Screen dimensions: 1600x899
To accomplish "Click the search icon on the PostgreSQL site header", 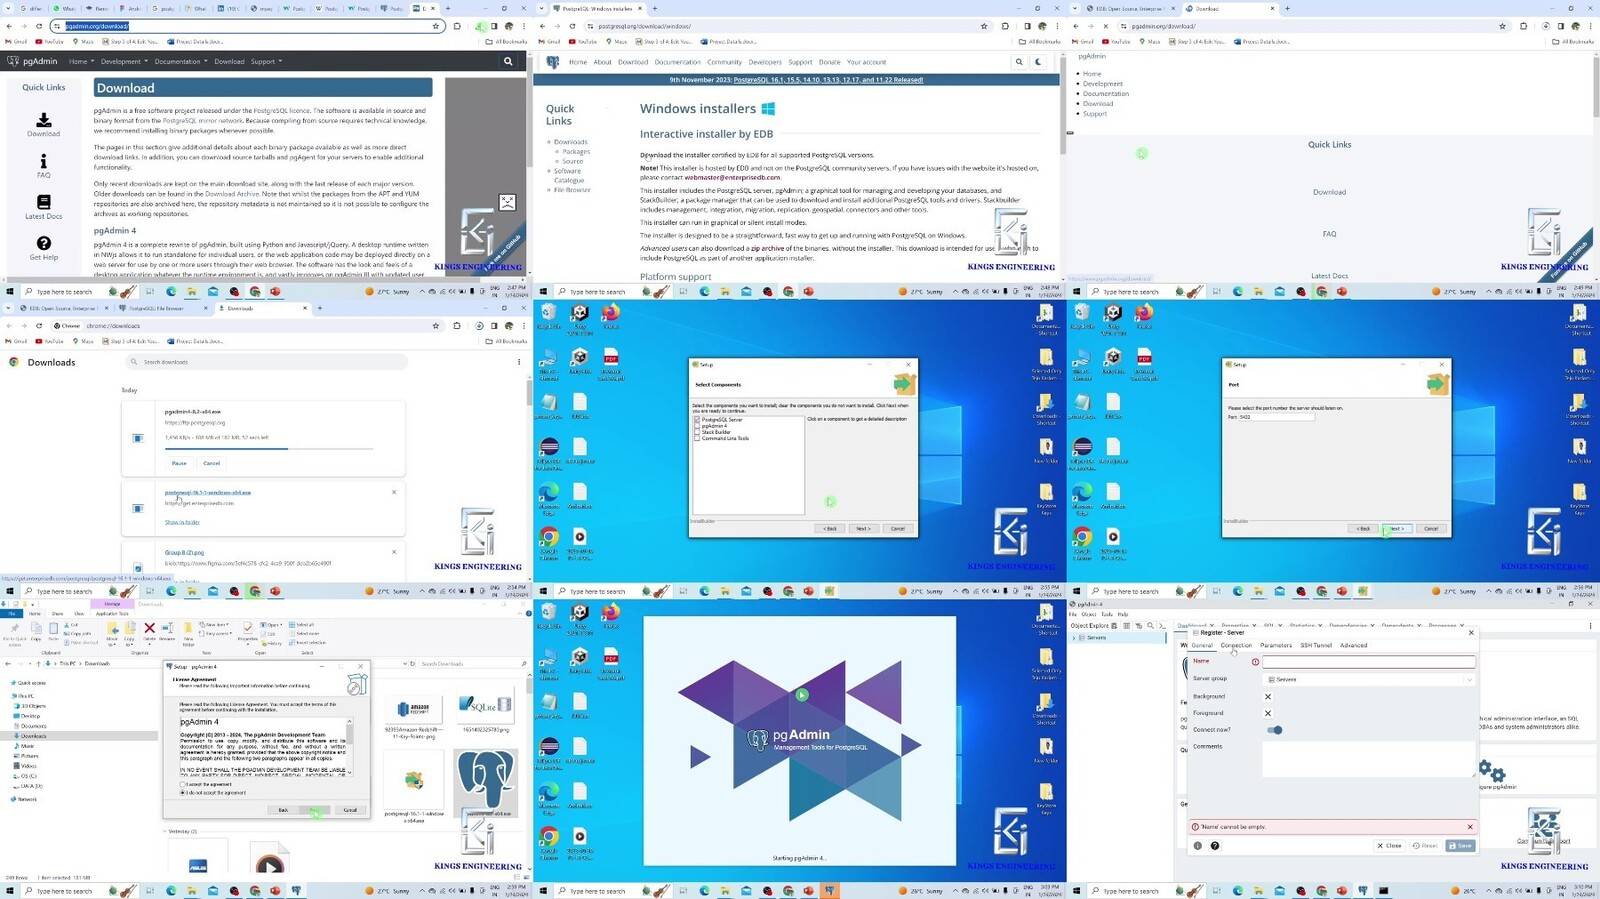I will point(1019,62).
